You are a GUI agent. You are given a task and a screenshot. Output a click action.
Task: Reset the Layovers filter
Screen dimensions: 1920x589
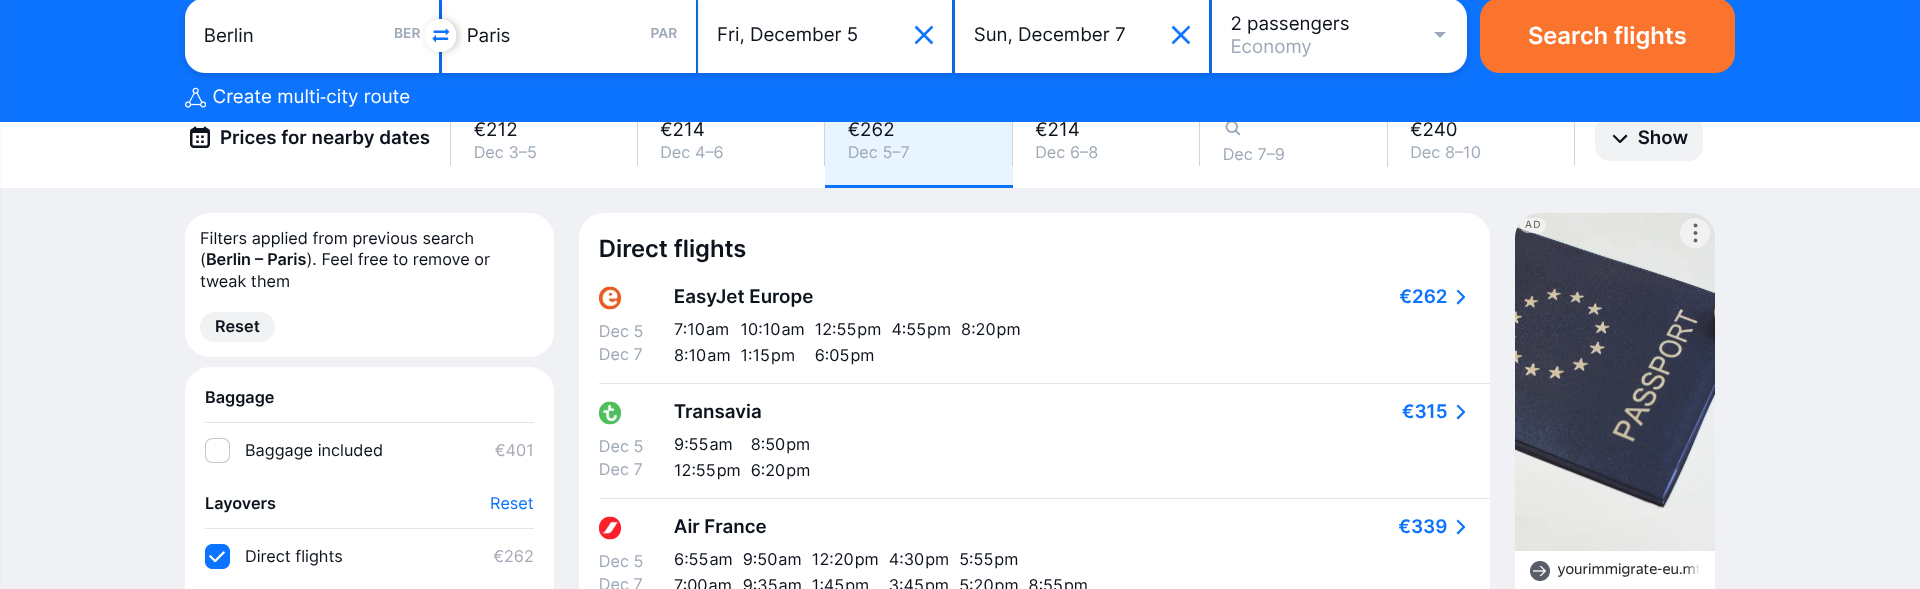pyautogui.click(x=511, y=504)
